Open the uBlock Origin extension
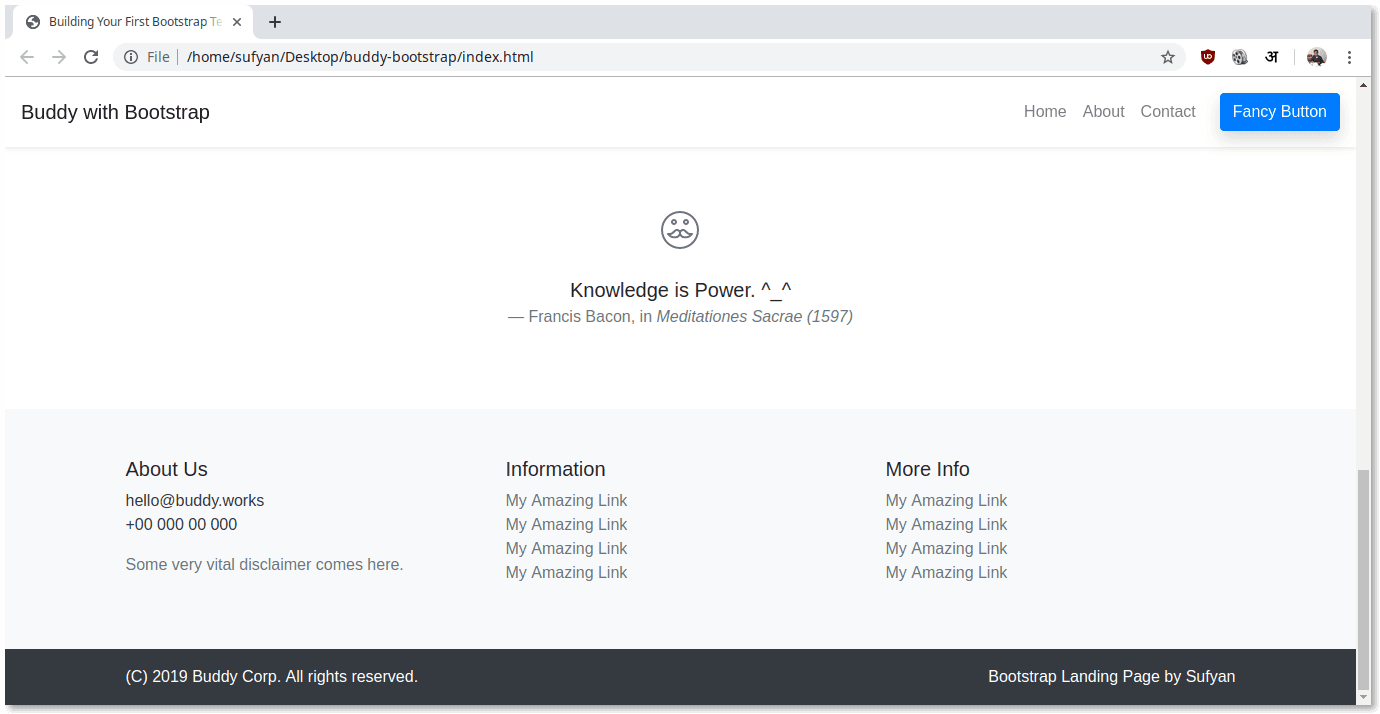The height and width of the screenshot is (714, 1380). tap(1207, 57)
